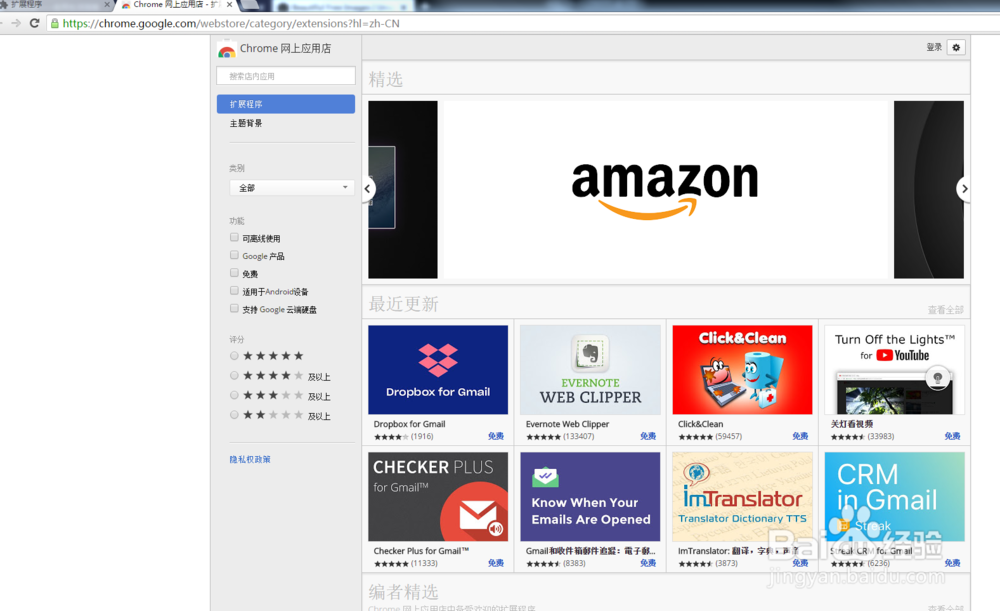The width and height of the screenshot is (1000, 611).
Task: Click the Amazon featured banner
Action: (665, 189)
